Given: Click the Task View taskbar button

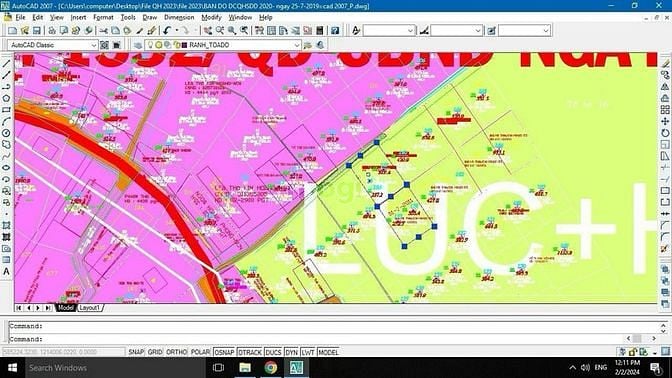Looking at the screenshot, I should point(219,368).
